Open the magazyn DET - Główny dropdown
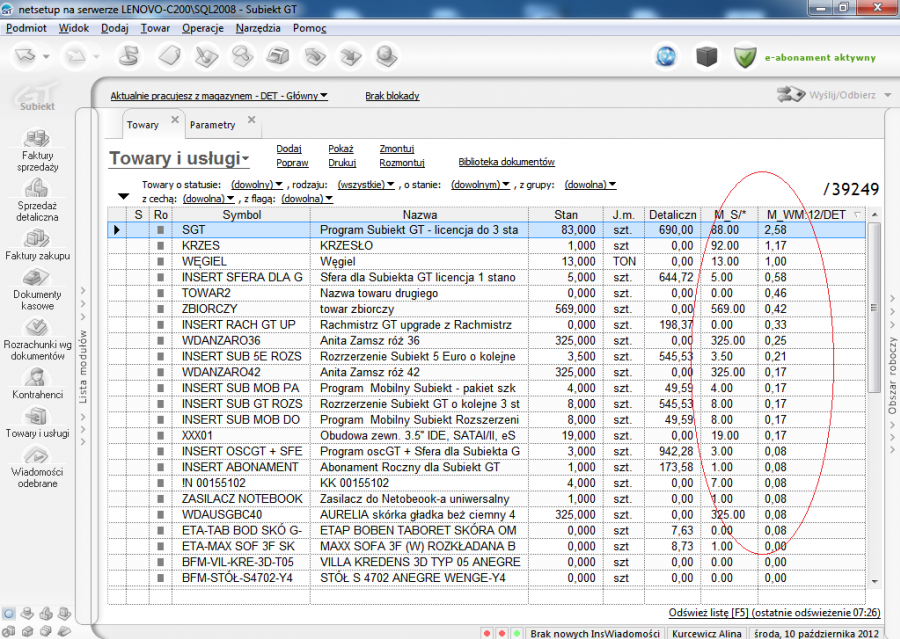 coord(219,96)
